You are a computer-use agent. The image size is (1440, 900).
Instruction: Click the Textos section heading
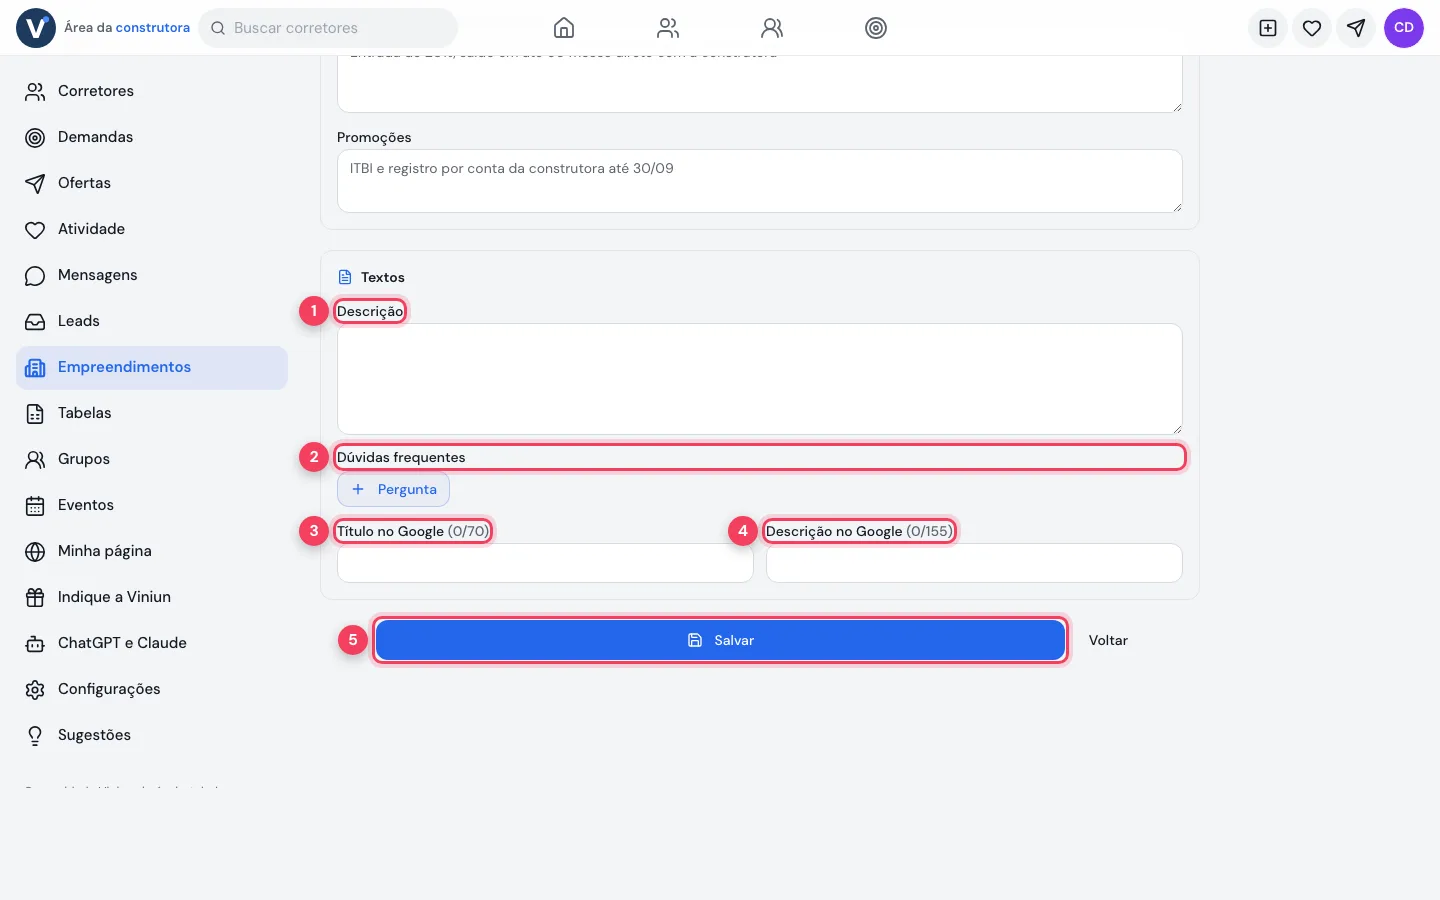tap(383, 277)
